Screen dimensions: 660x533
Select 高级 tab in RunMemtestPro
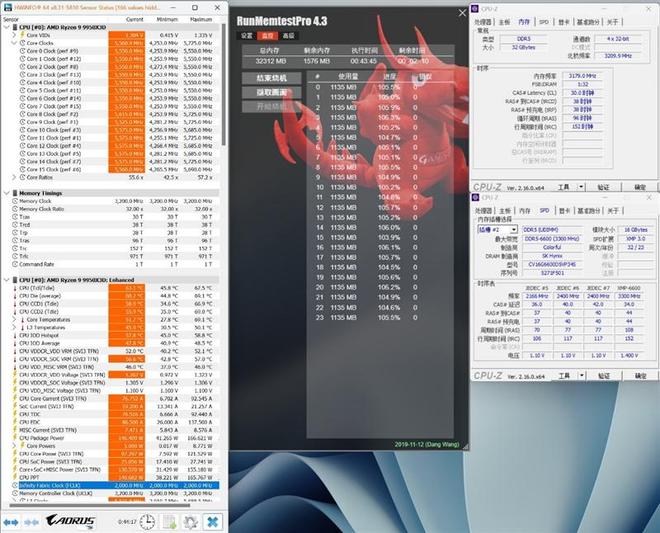pyautogui.click(x=287, y=36)
